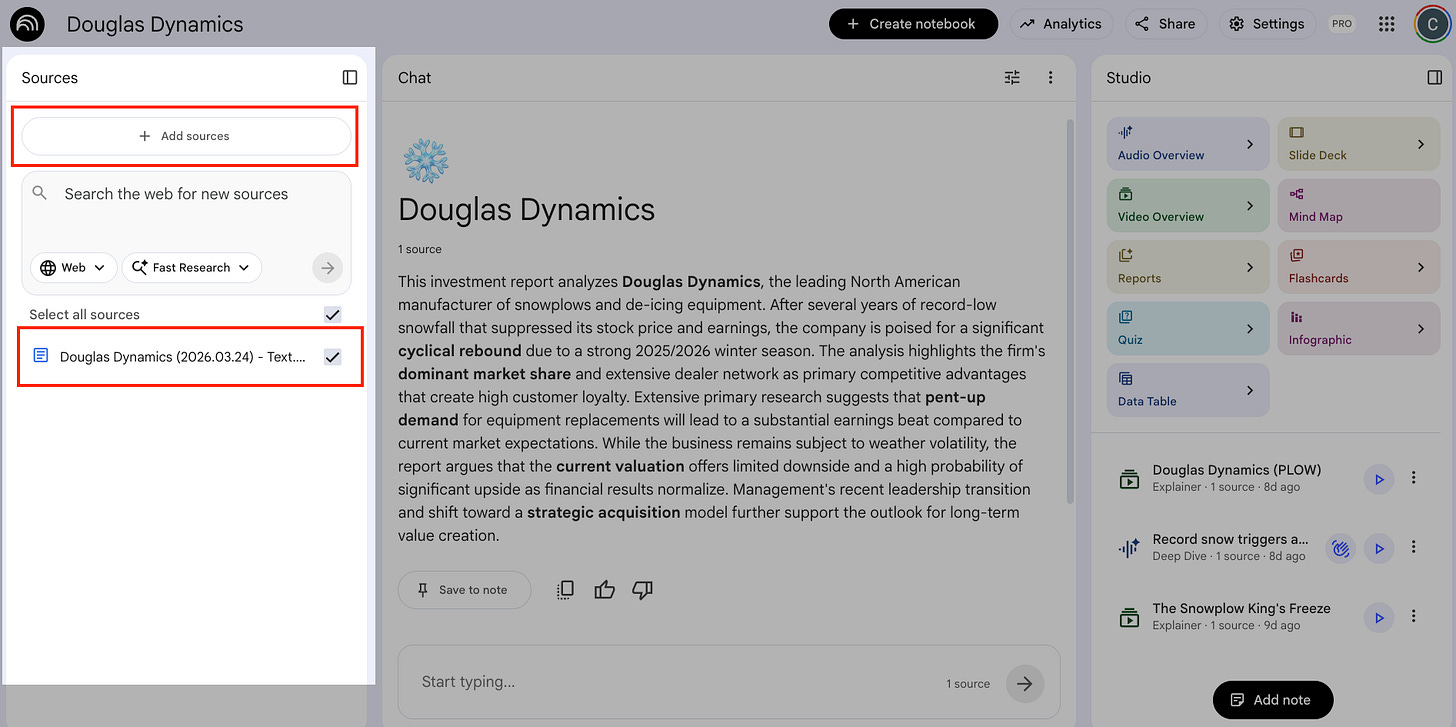Open the Audio Overview generator
Screen dimensions: 1456x727
tap(1187, 143)
